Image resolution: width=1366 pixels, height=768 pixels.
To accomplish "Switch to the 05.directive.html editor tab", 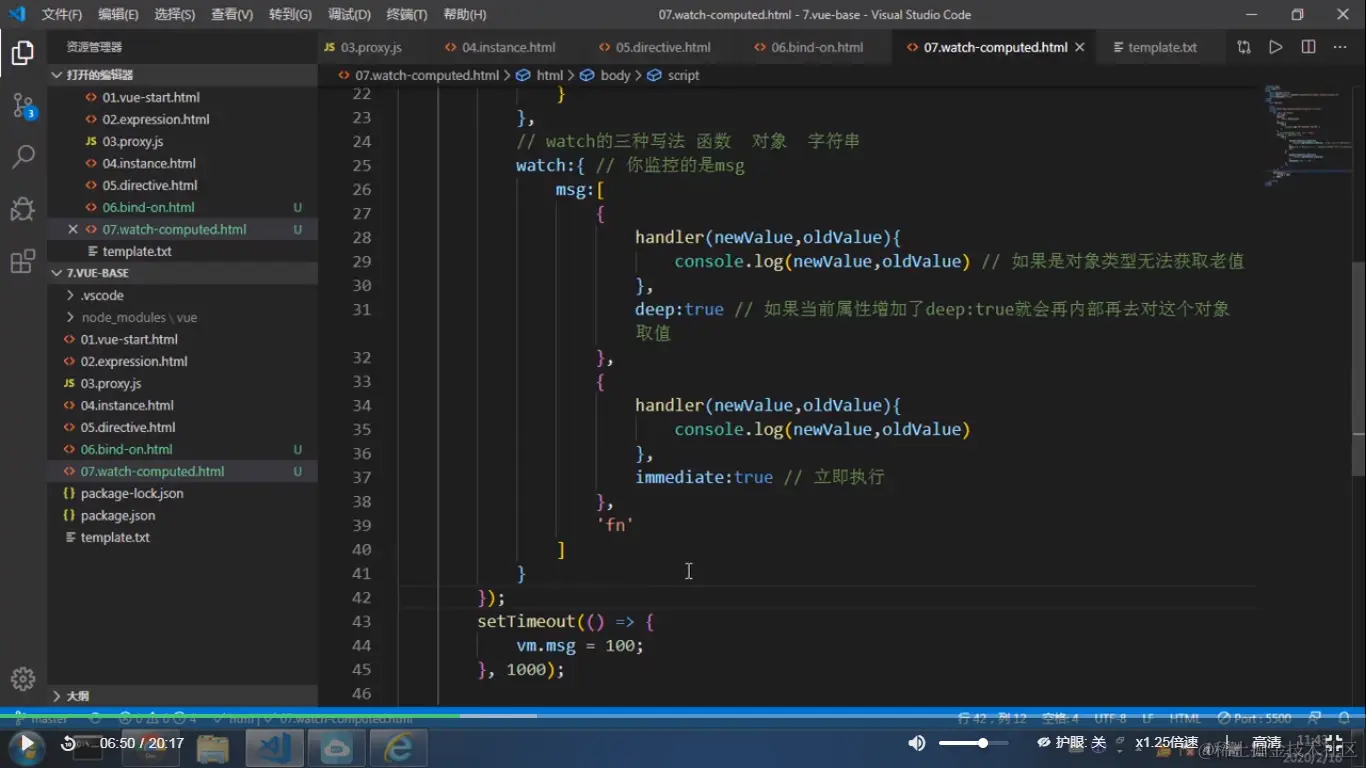I will coord(663,47).
